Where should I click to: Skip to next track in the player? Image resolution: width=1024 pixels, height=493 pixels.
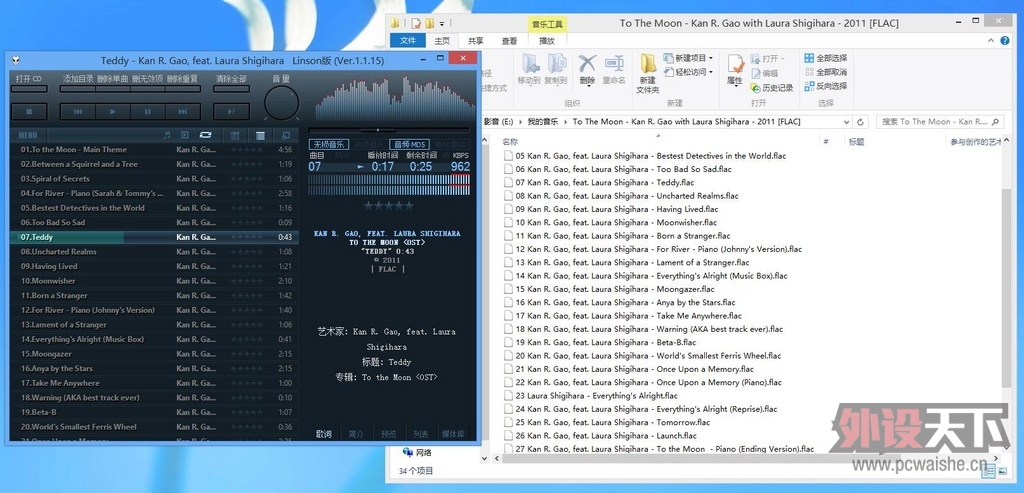coord(183,112)
